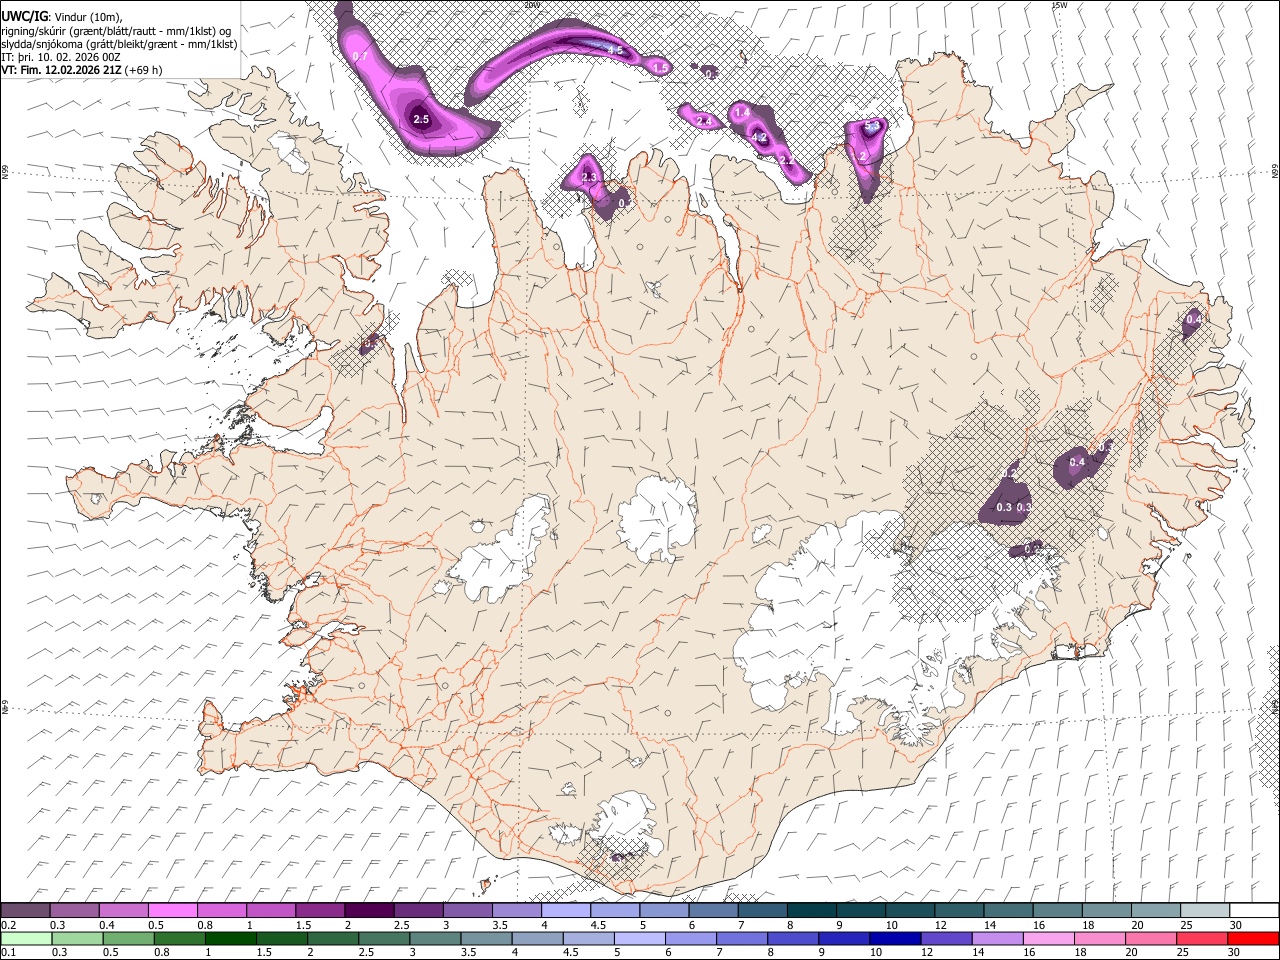1280x960 pixels.
Task: Click the '30' label in lower legend row
Action: click(x=1234, y=952)
